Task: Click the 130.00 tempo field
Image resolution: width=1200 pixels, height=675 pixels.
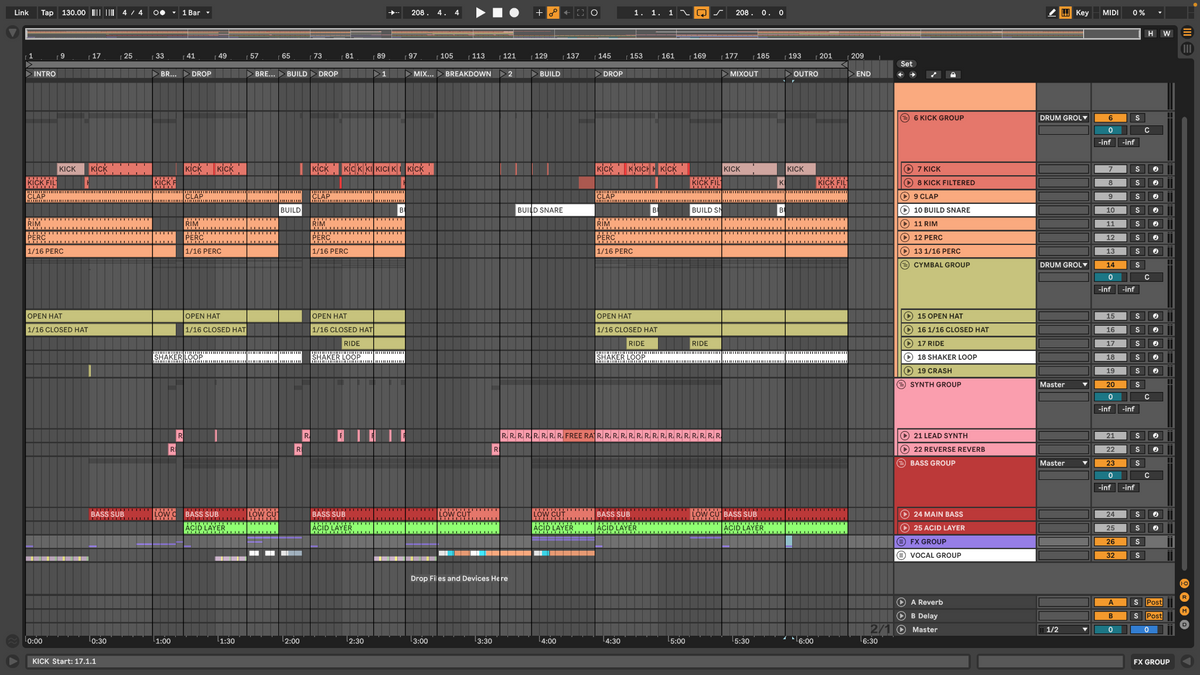Action: (x=73, y=13)
